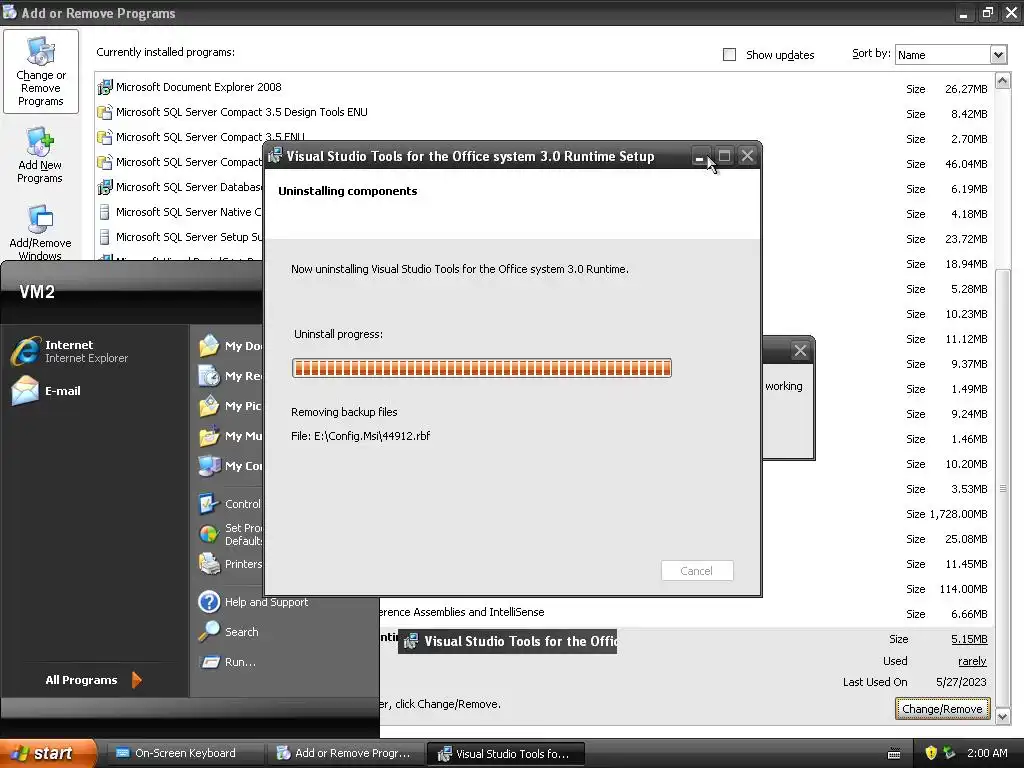
Task: Click the Uninstall progress bar
Action: [x=482, y=368]
